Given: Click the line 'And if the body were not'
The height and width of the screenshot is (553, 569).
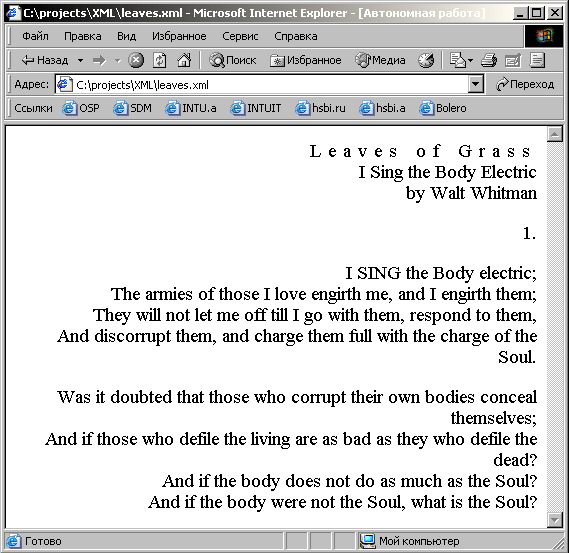Looking at the screenshot, I should 342,503.
